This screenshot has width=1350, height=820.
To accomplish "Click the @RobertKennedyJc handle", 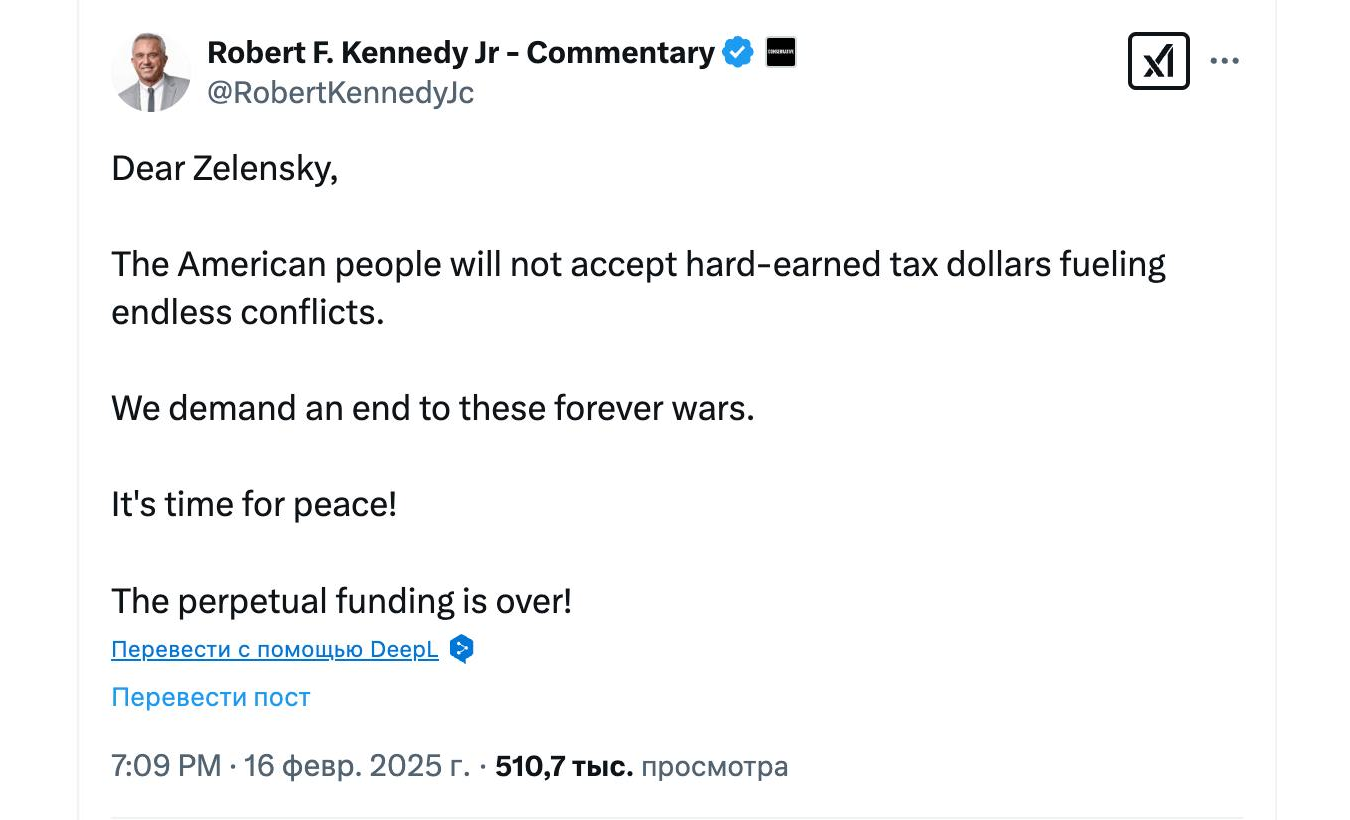I will click(340, 93).
